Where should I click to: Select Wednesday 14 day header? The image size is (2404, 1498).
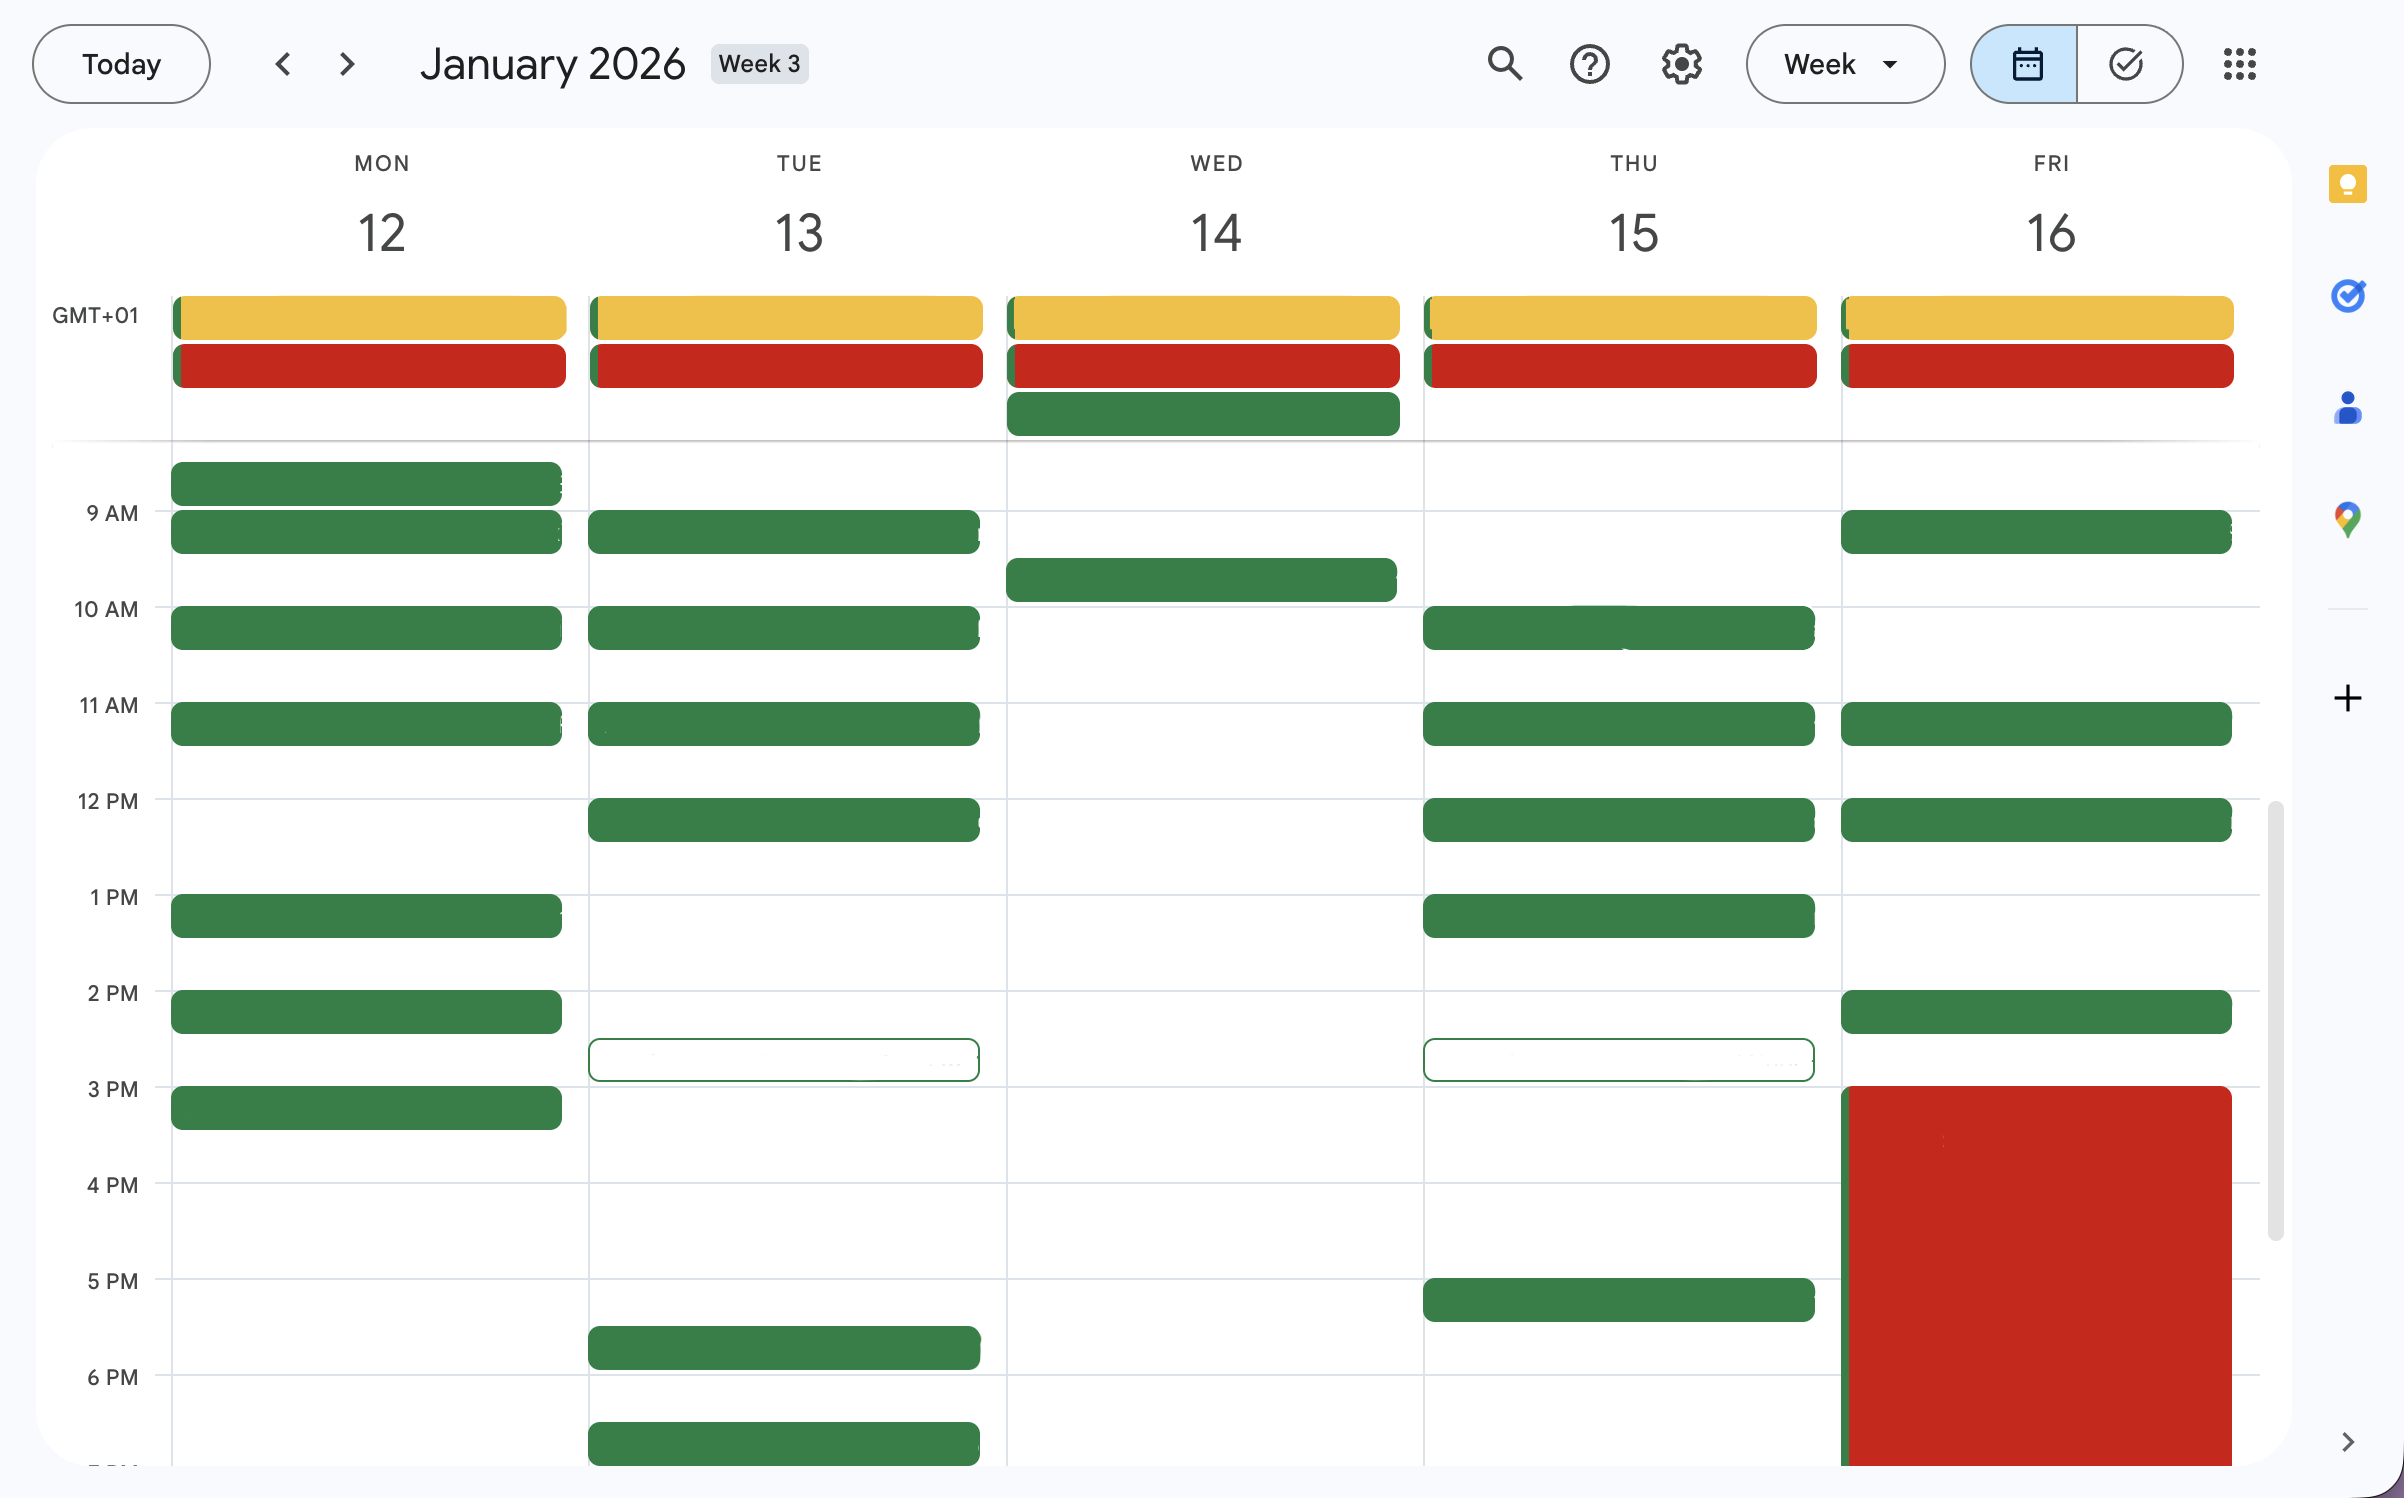pos(1215,232)
